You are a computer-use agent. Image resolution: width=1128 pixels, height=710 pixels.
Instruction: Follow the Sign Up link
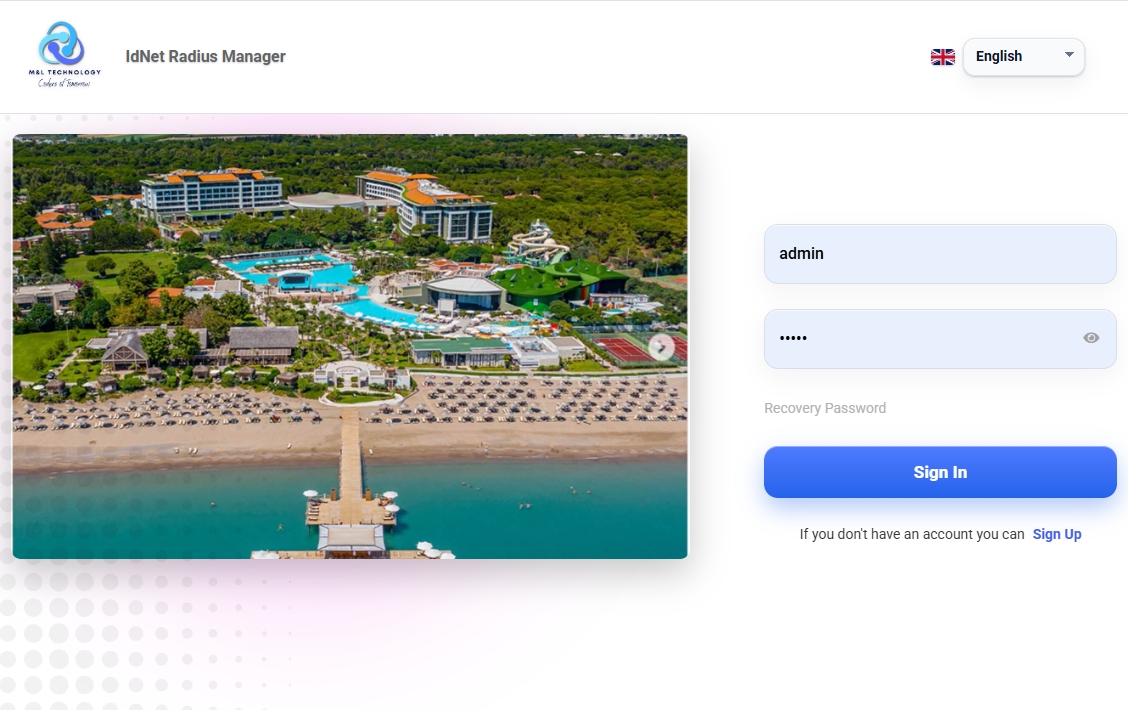click(1057, 534)
